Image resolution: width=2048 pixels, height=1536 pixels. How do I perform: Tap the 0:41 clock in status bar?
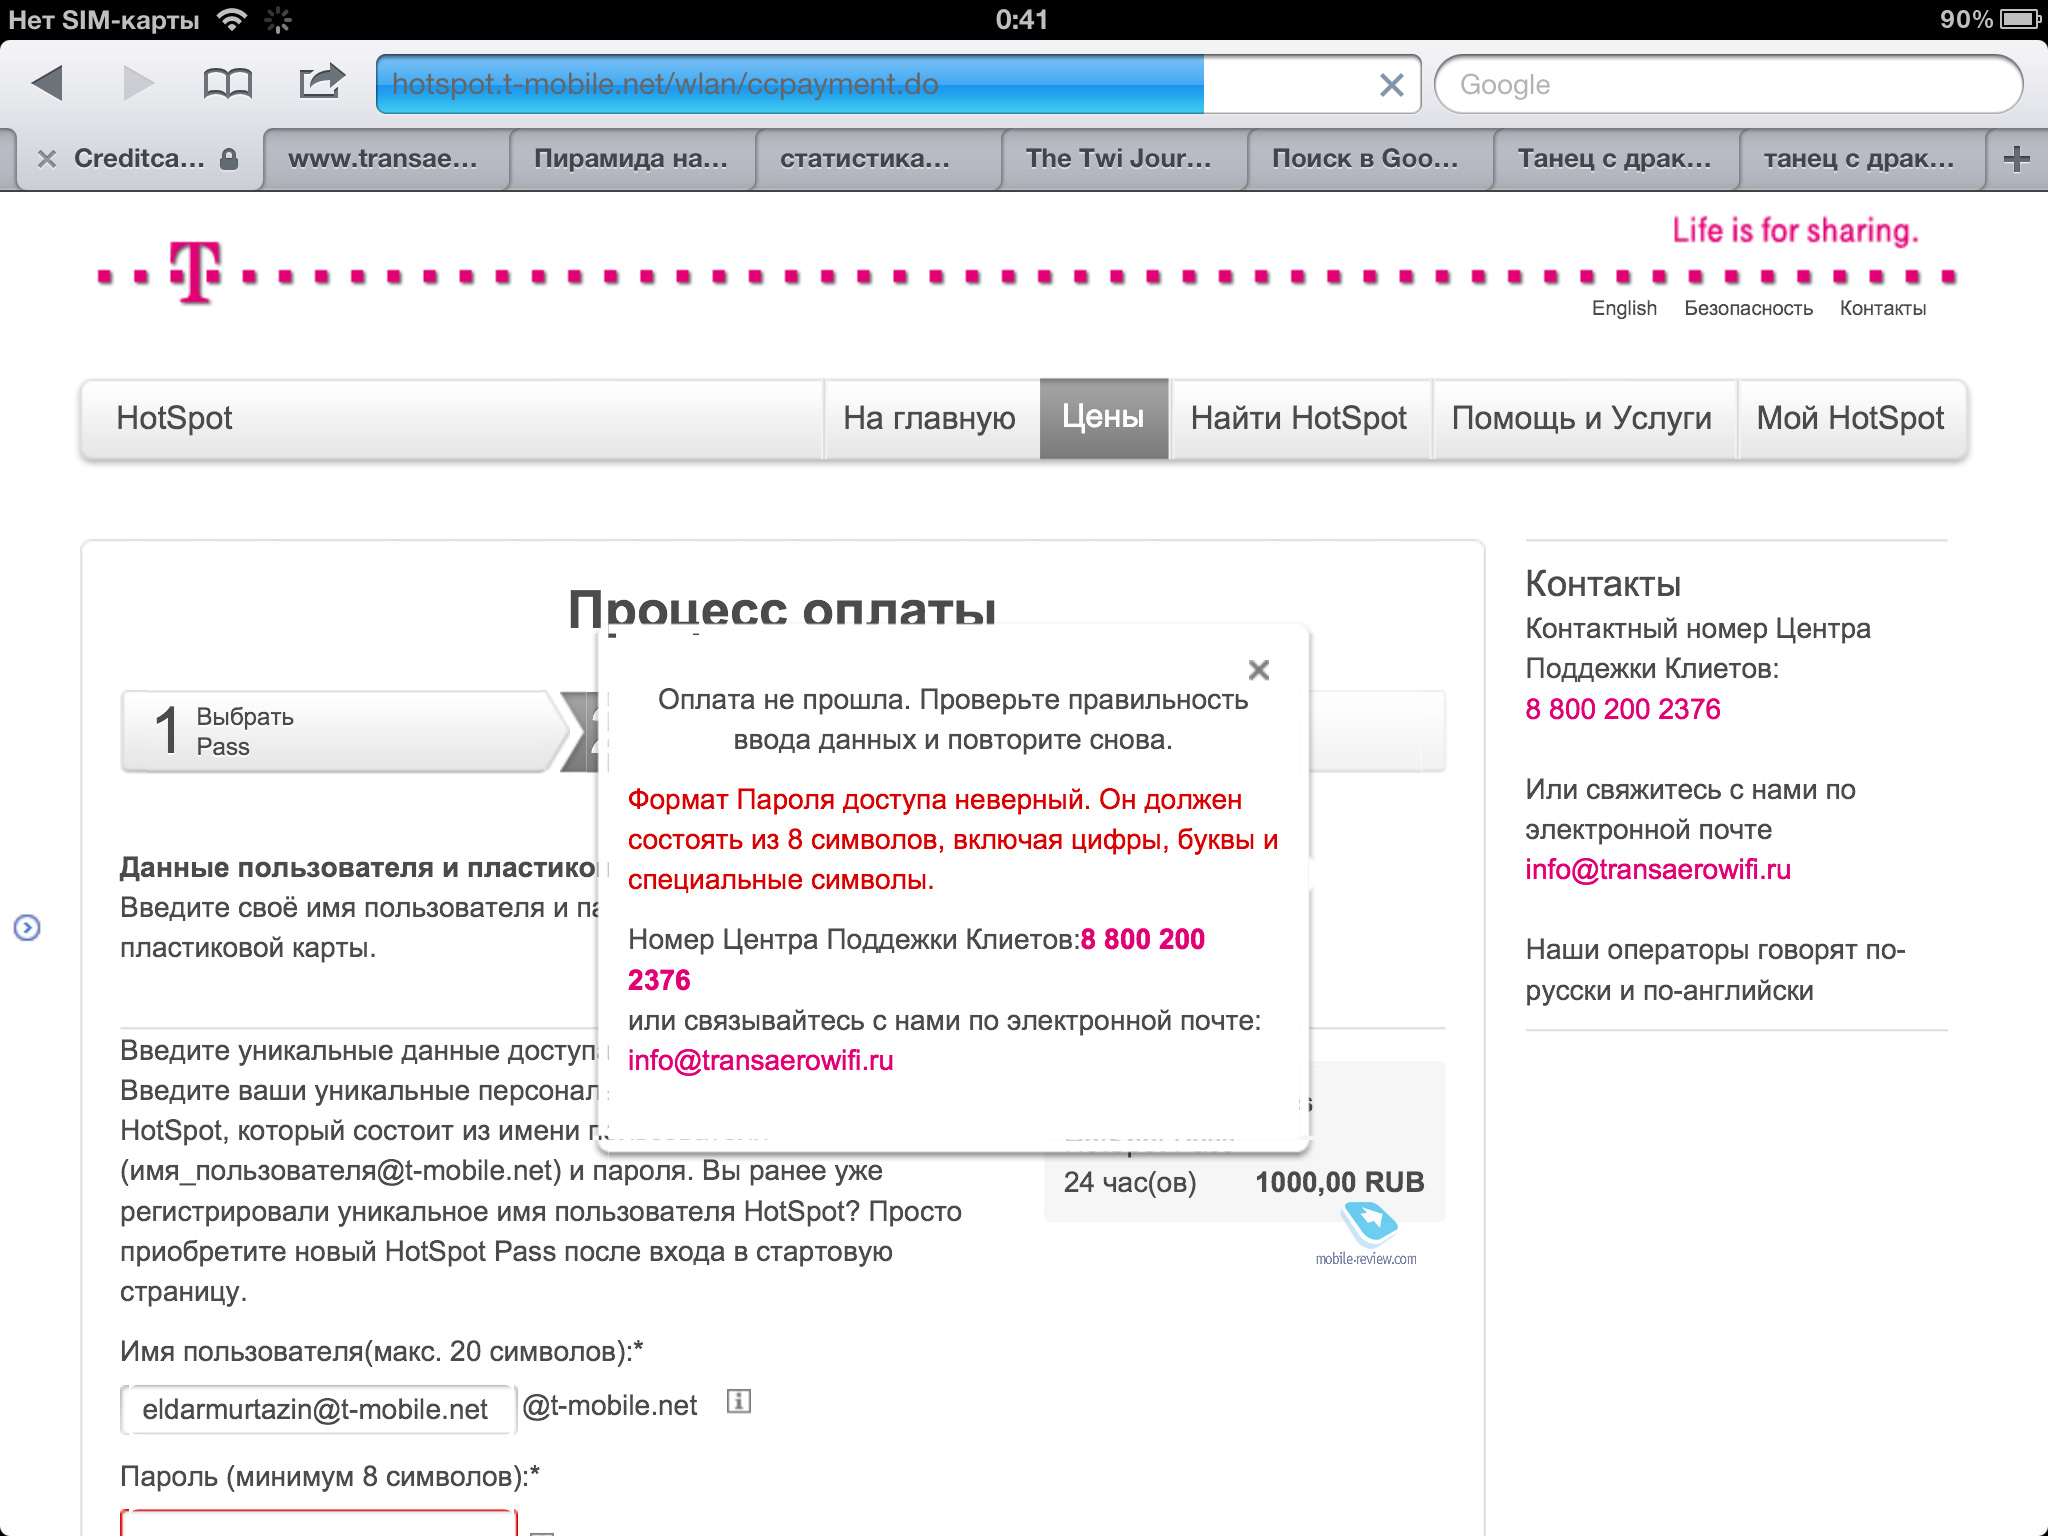[1022, 19]
